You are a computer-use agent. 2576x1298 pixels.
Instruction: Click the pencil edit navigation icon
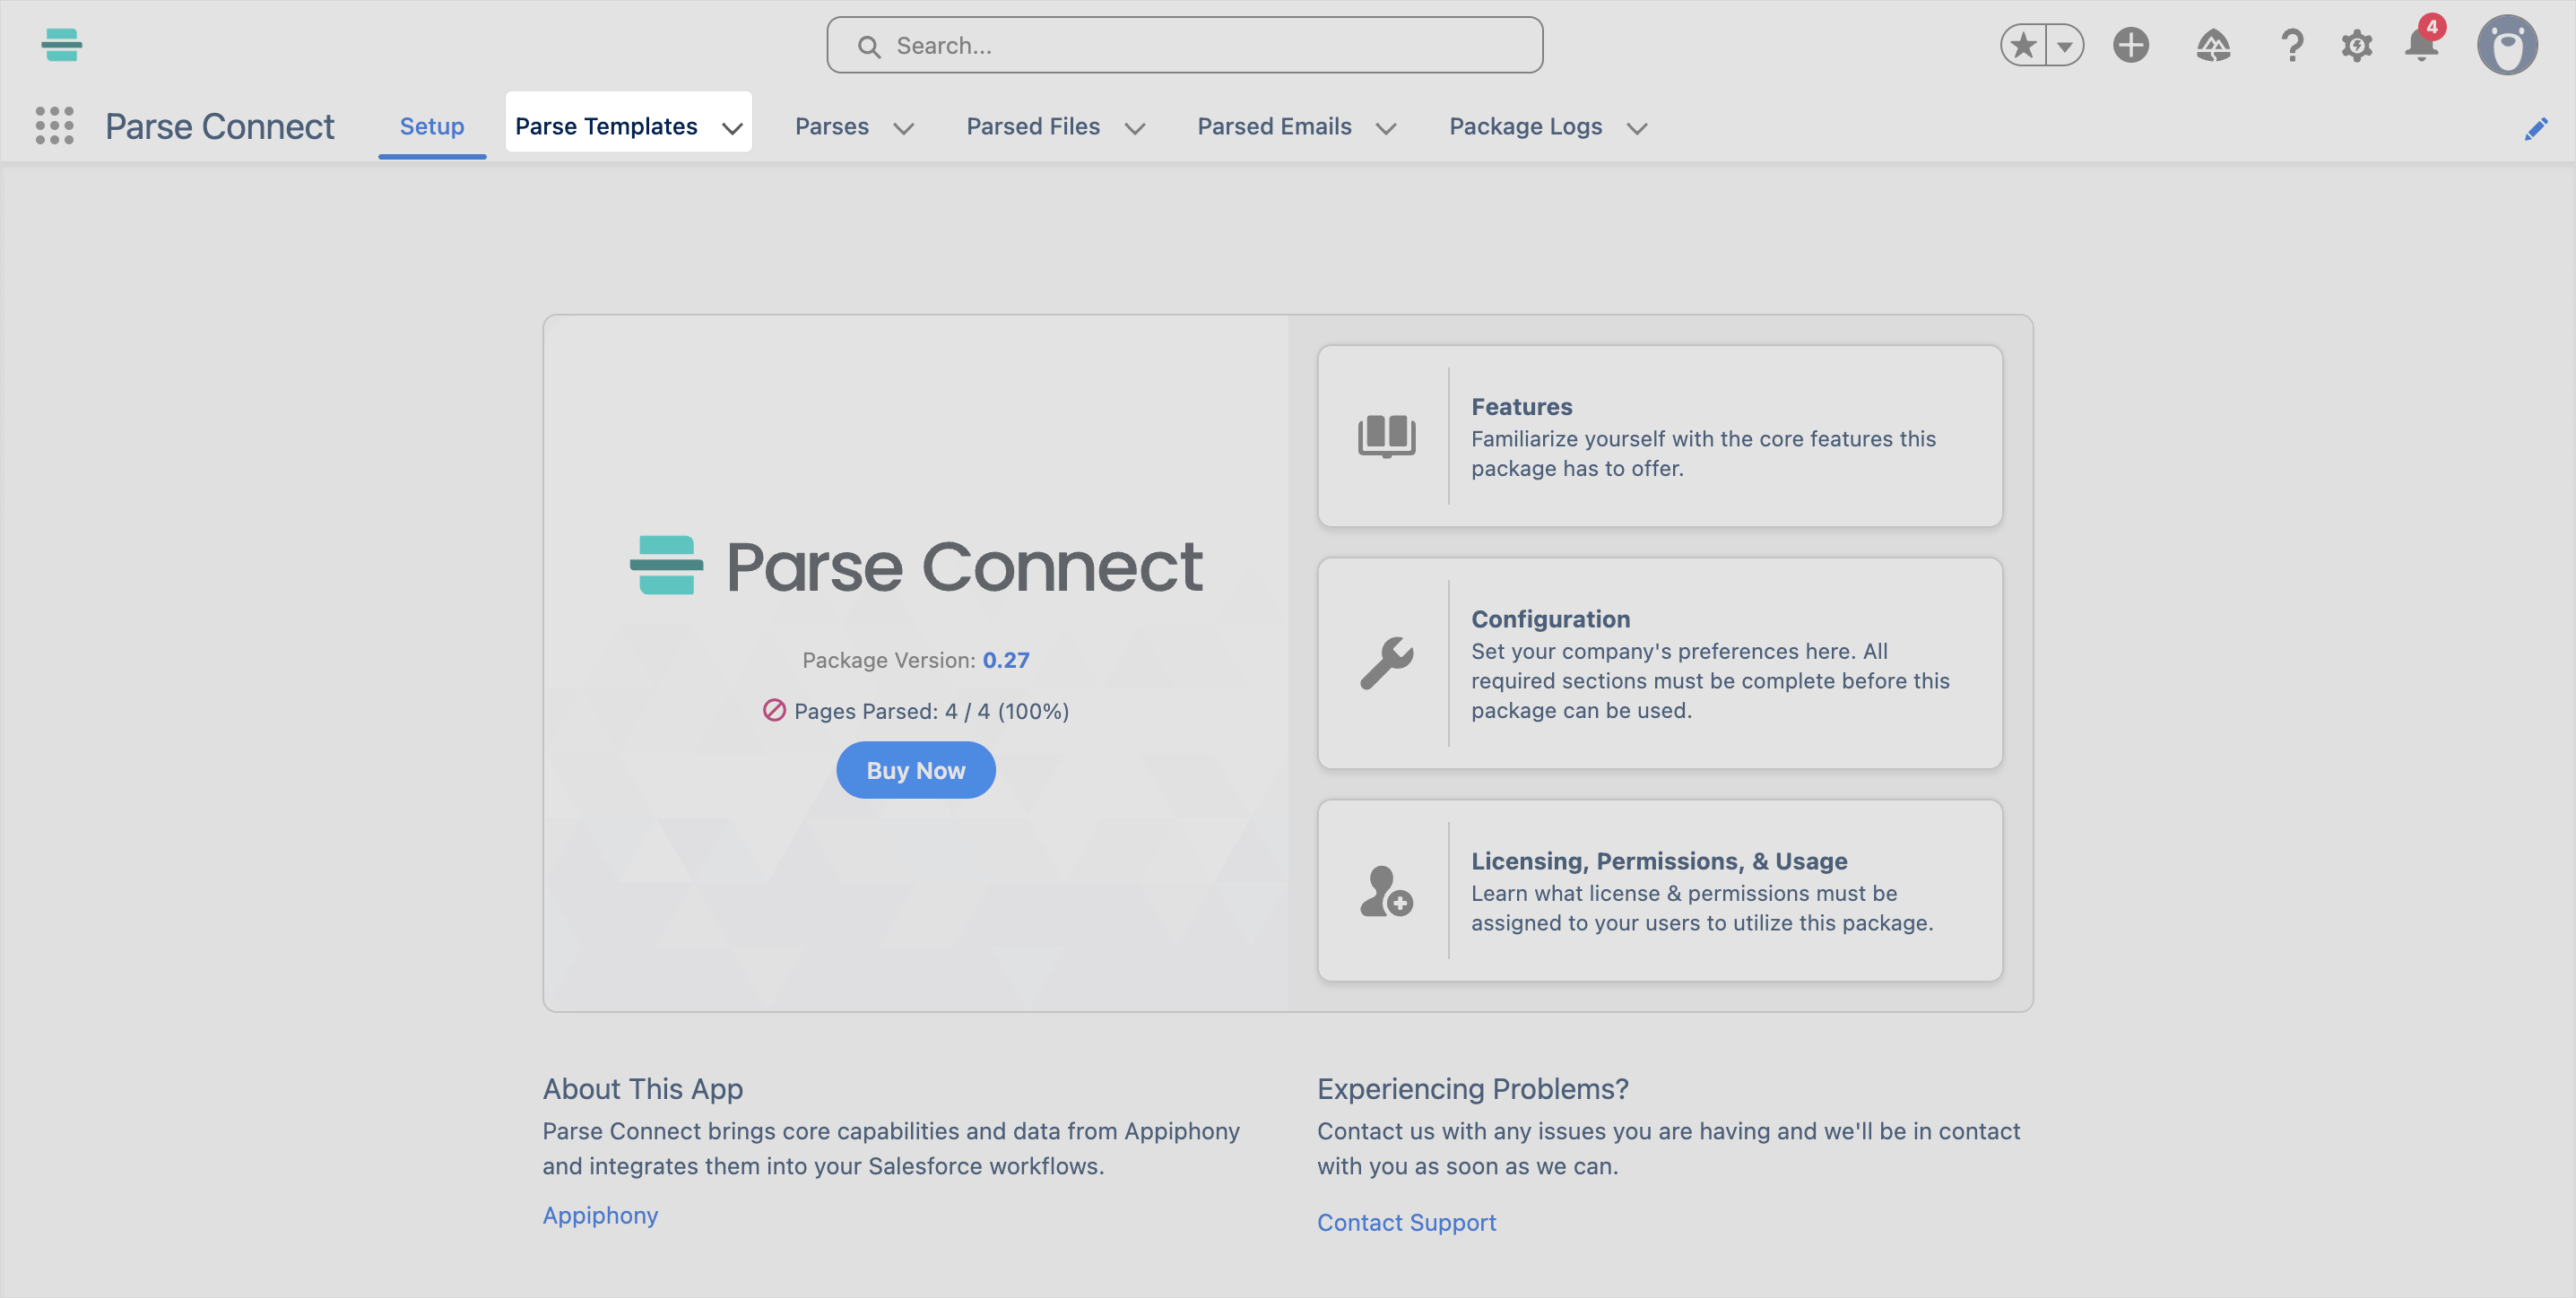pos(2535,129)
